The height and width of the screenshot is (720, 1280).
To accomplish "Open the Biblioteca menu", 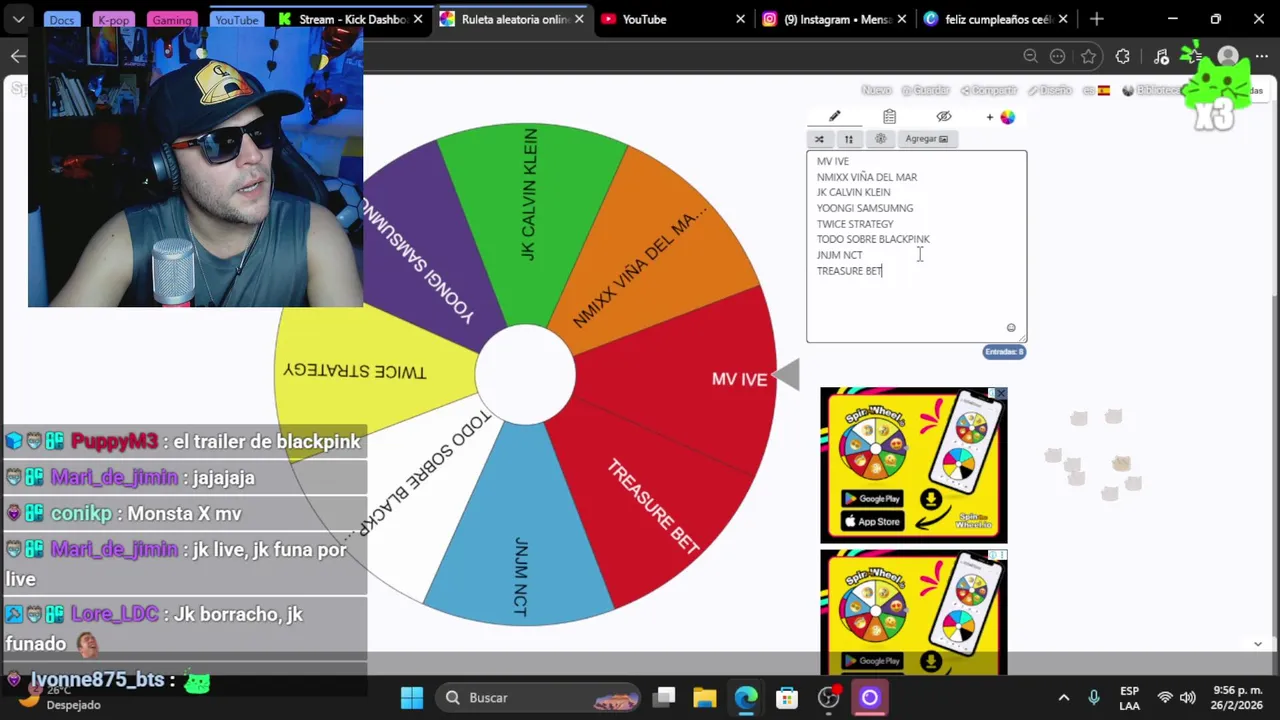I will (1152, 90).
